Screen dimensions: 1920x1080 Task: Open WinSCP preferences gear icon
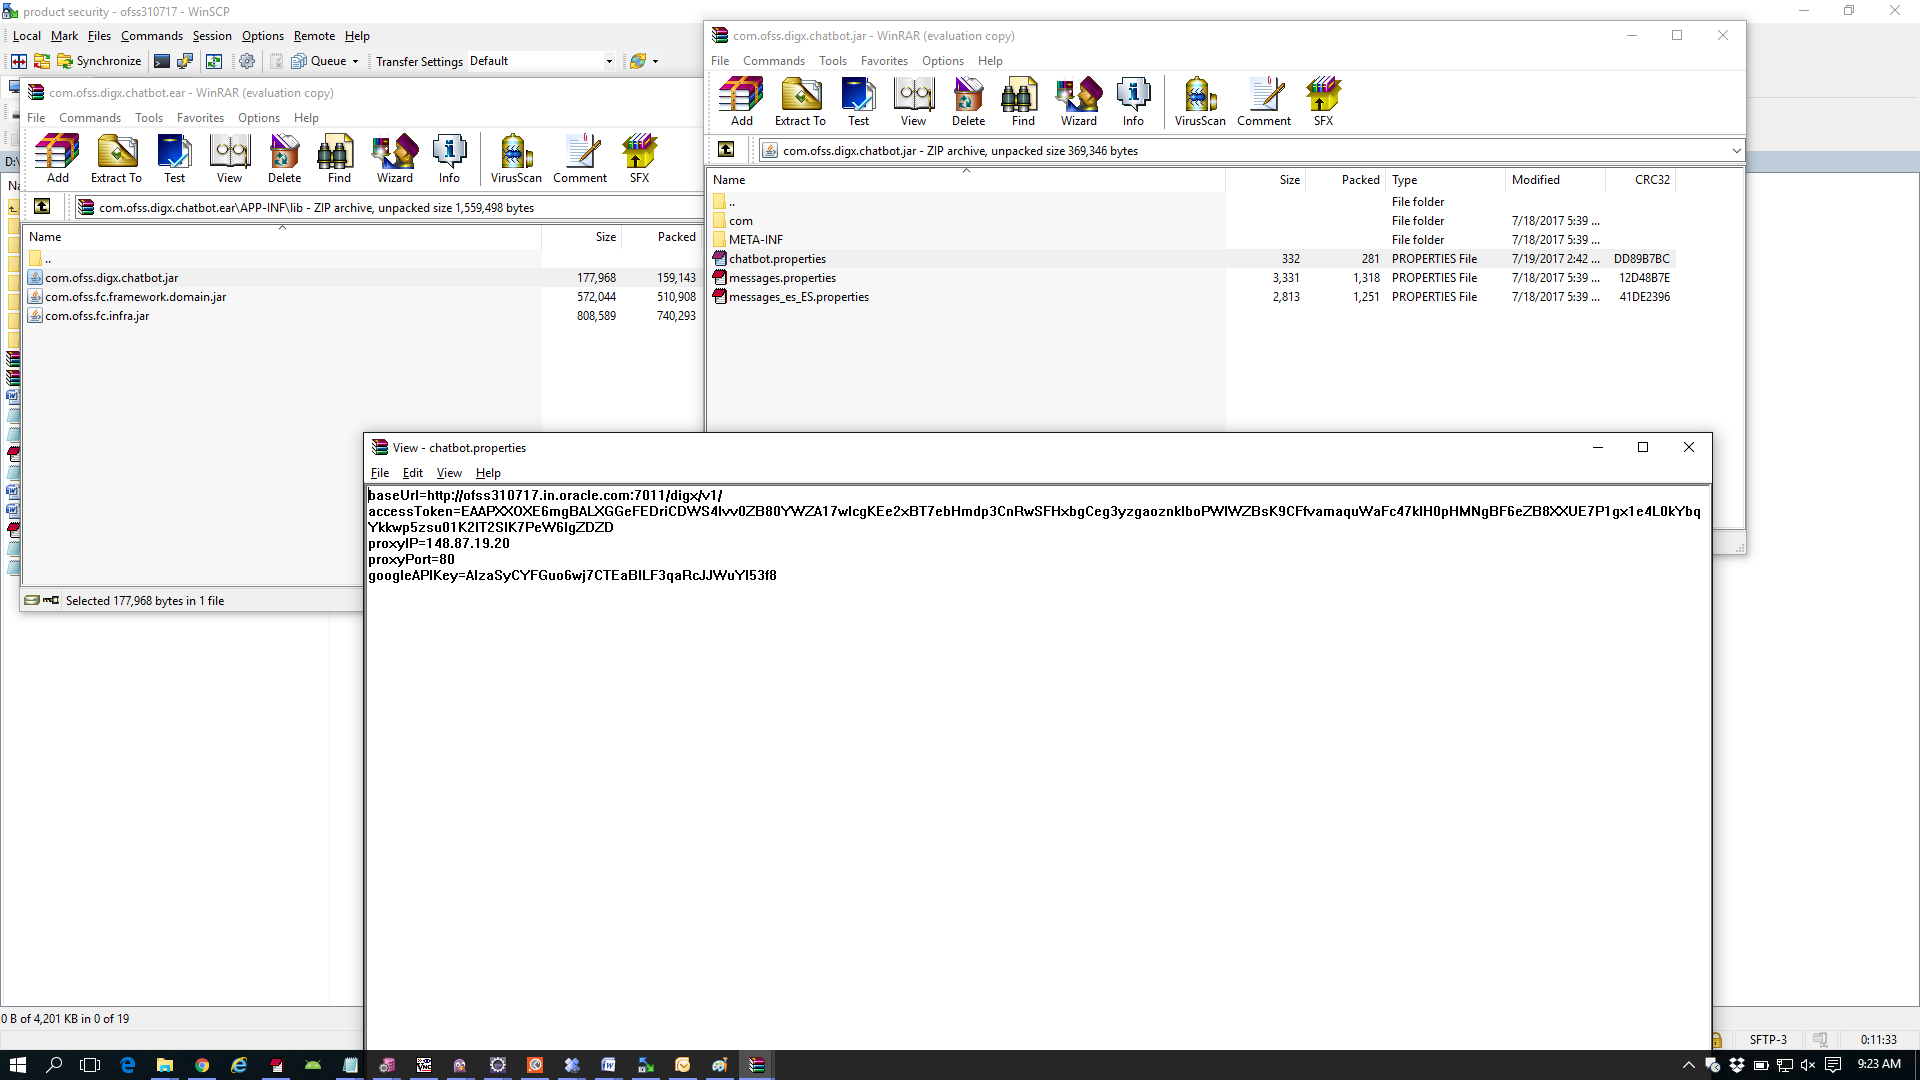pyautogui.click(x=247, y=61)
